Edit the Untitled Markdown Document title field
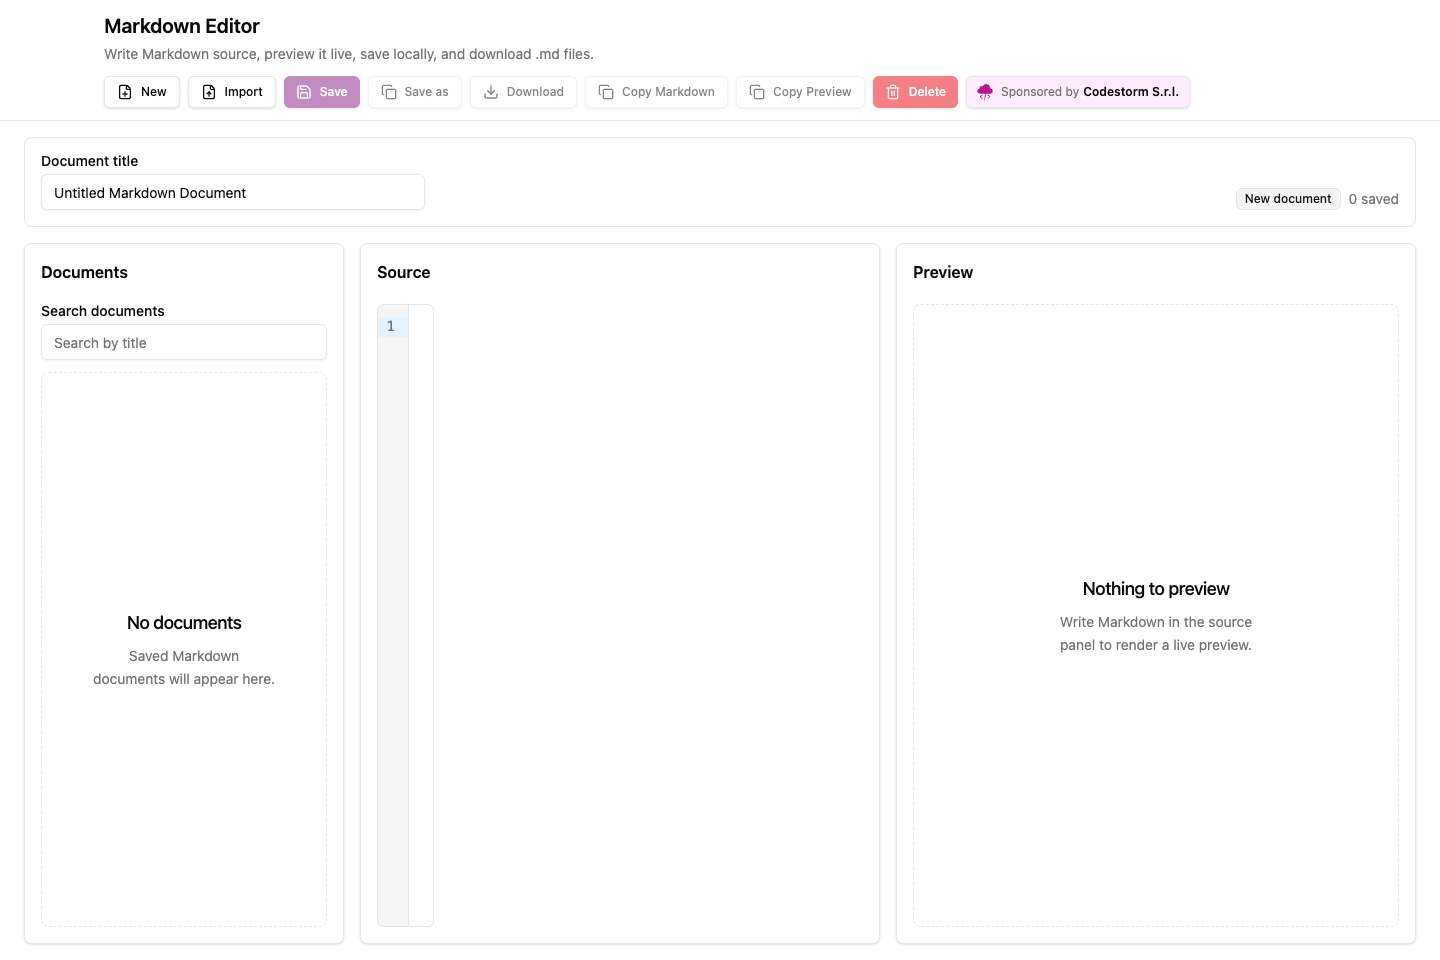The image size is (1440, 960). [233, 192]
